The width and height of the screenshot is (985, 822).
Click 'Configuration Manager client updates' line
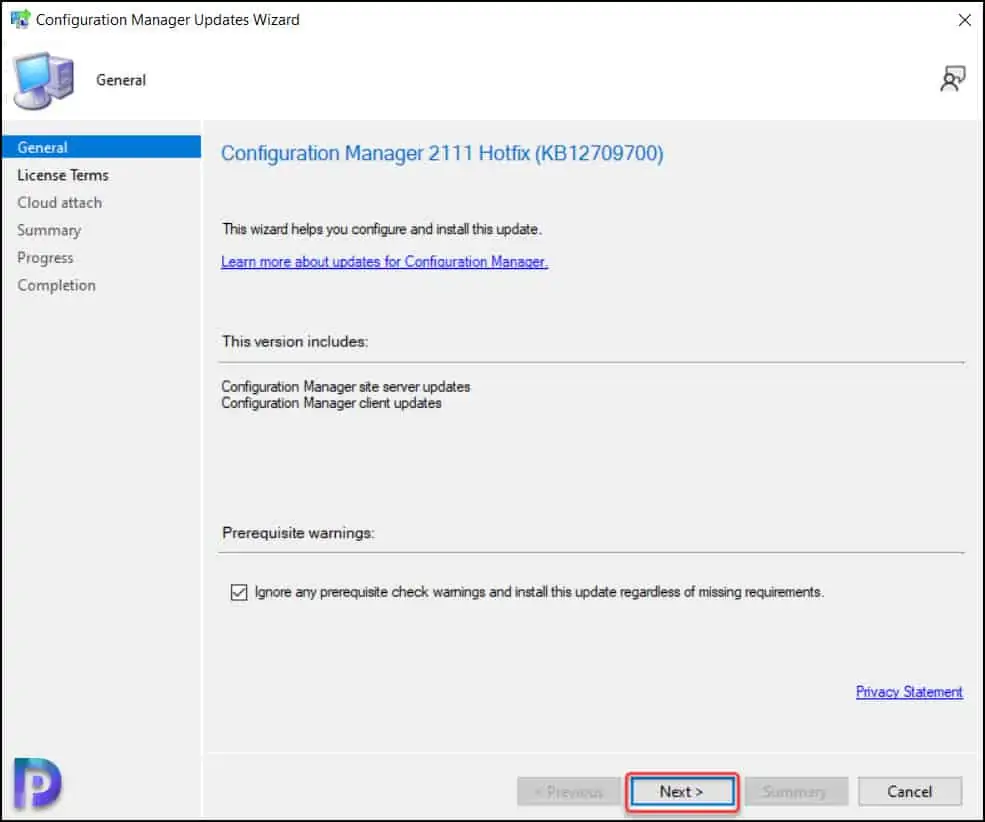click(331, 403)
